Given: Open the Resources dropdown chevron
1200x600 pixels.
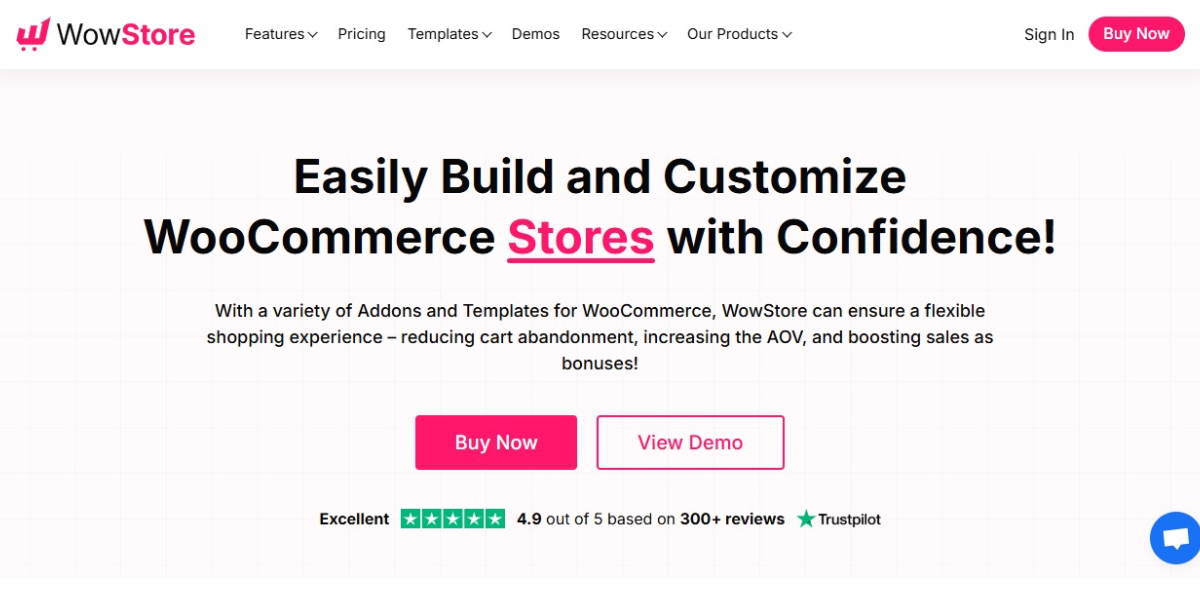Looking at the screenshot, I should point(662,35).
